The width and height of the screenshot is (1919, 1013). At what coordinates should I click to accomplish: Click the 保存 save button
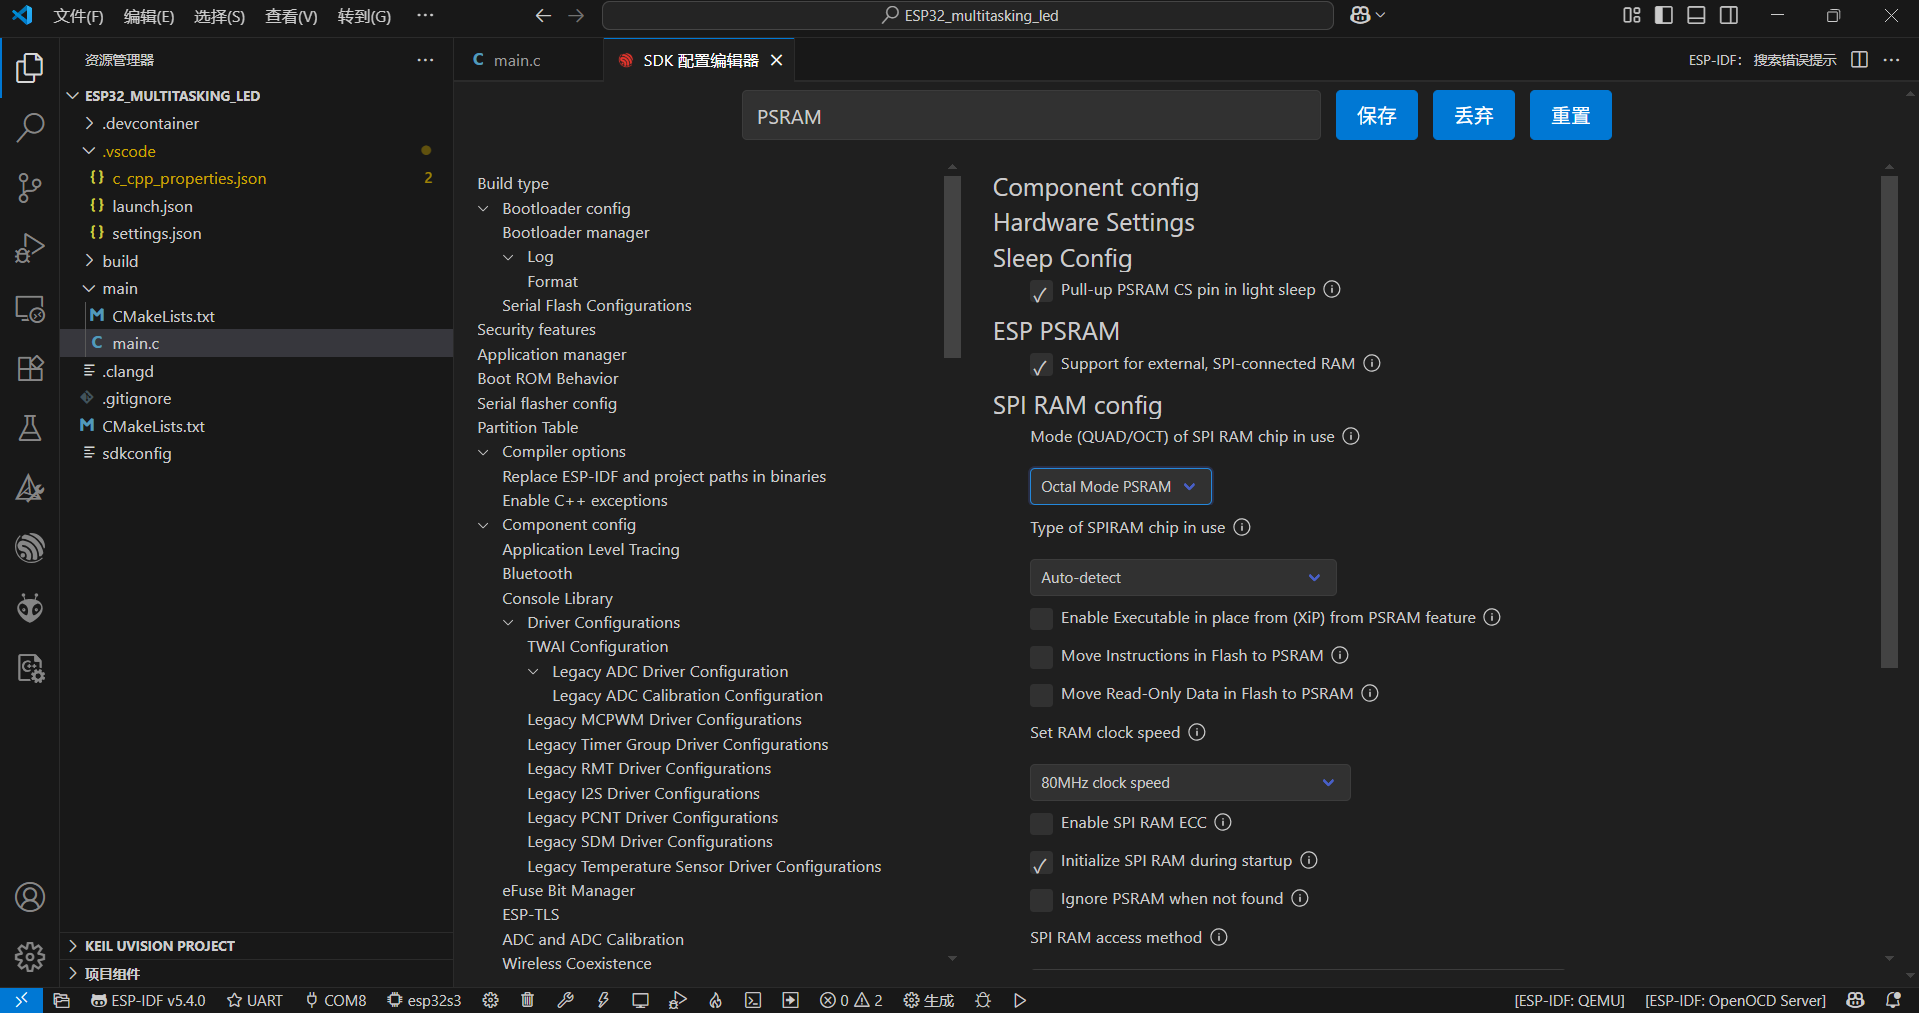pos(1377,115)
